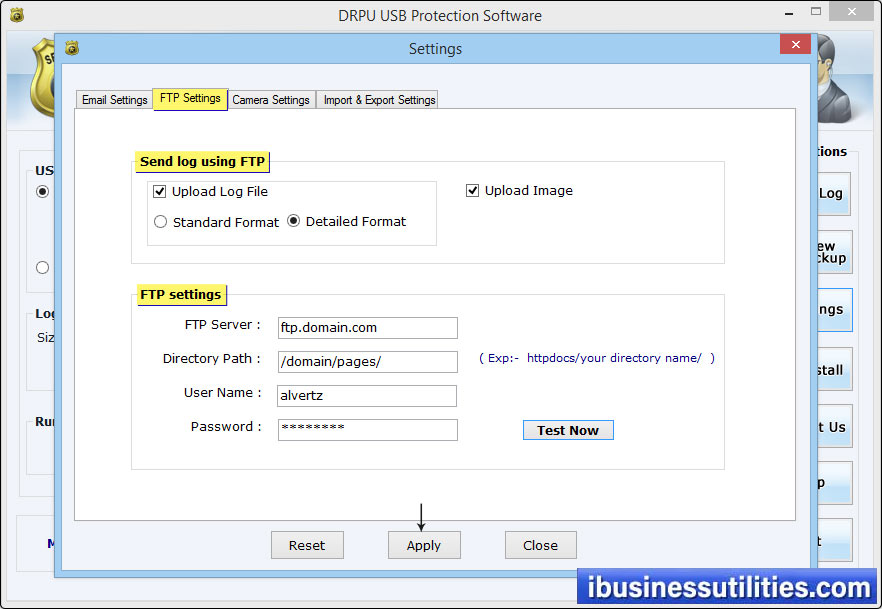Viewport: 882px width, 609px height.
Task: Close the Settings dialog with red X
Action: click(795, 44)
